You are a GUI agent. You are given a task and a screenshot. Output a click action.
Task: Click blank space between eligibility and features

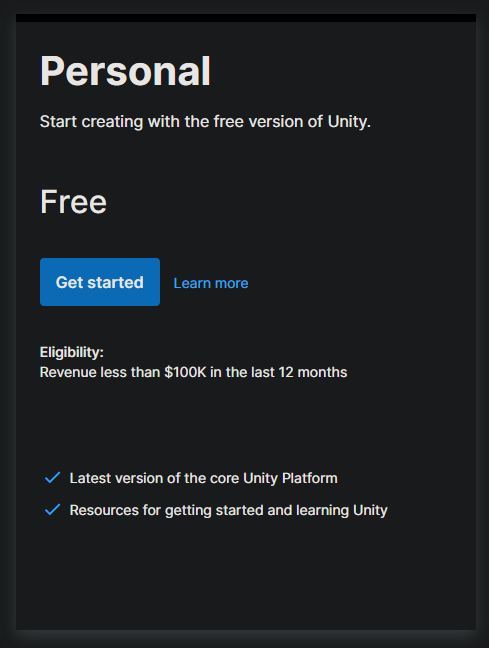pos(246,426)
